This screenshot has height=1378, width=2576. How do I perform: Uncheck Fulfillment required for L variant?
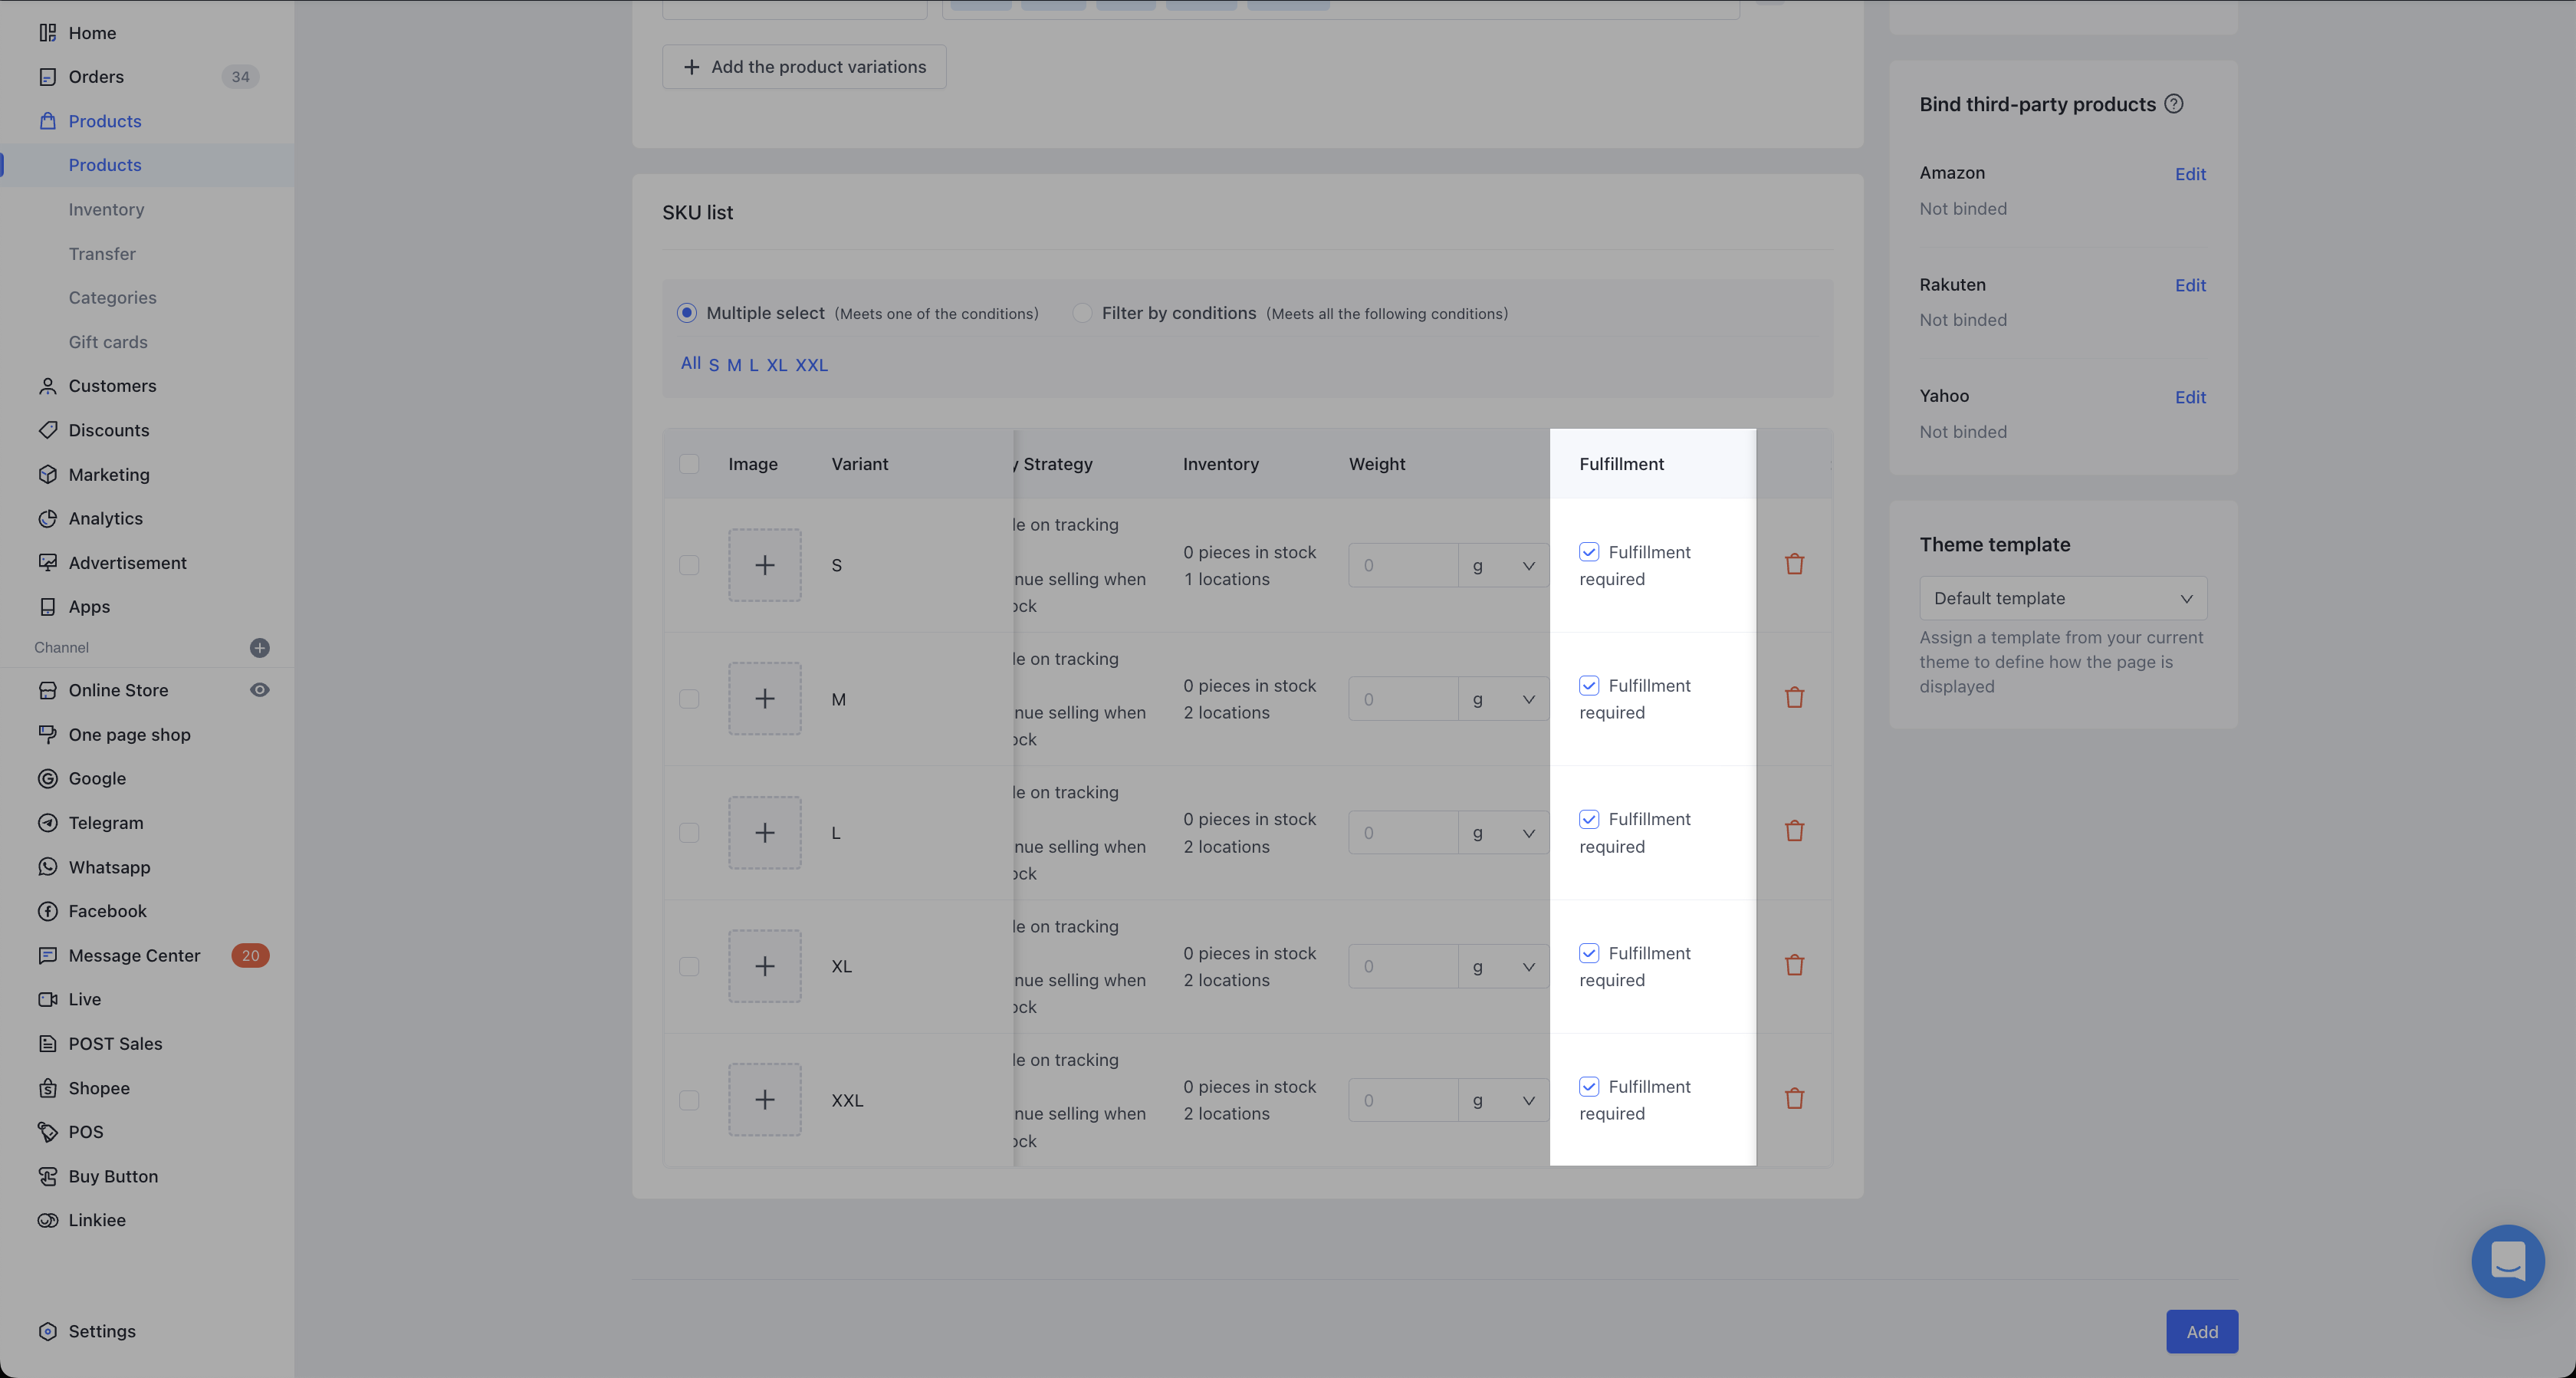point(1589,819)
